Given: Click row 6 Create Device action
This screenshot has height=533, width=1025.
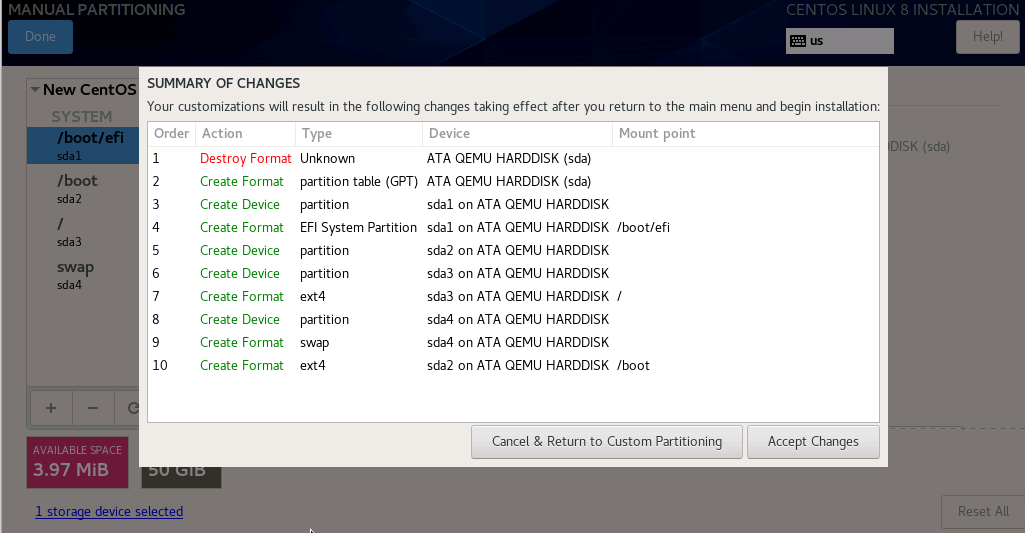Looking at the screenshot, I should click(x=240, y=273).
